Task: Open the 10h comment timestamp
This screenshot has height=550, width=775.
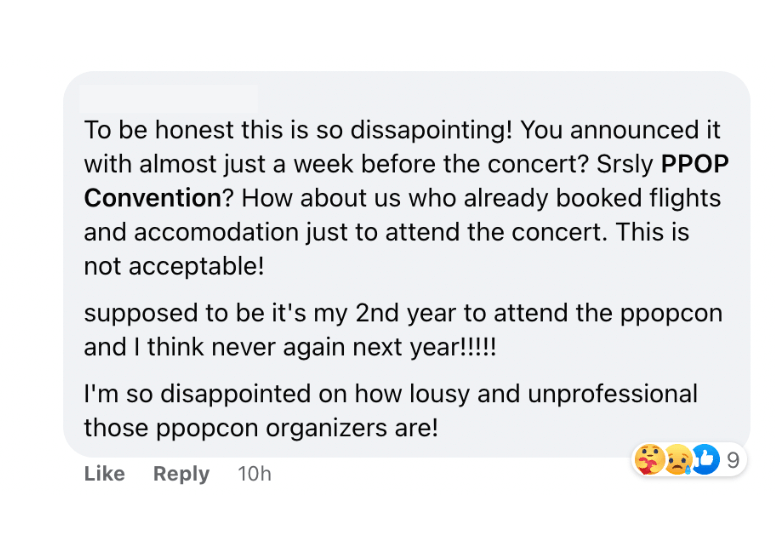Action: click(x=254, y=474)
